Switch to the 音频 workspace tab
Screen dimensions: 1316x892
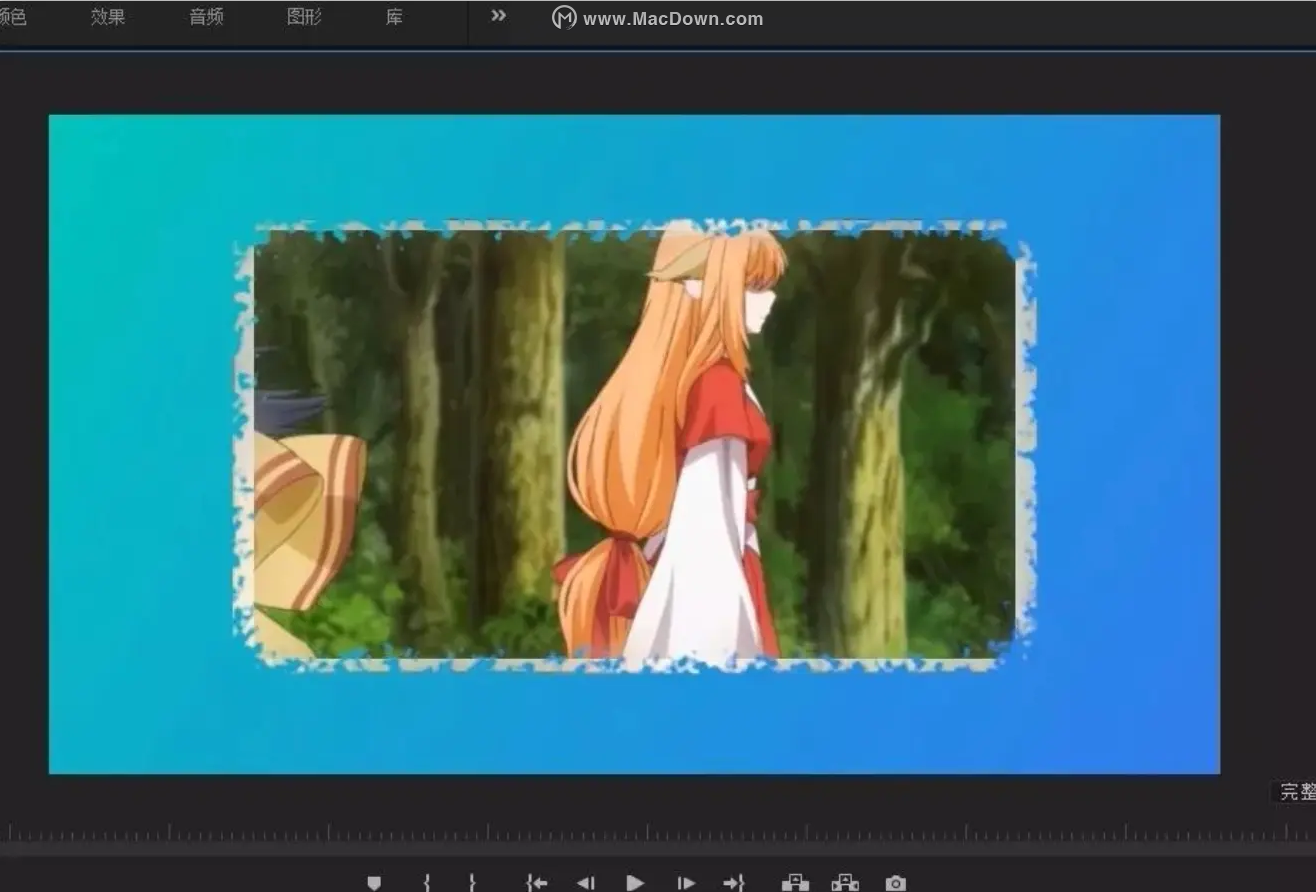pos(206,17)
